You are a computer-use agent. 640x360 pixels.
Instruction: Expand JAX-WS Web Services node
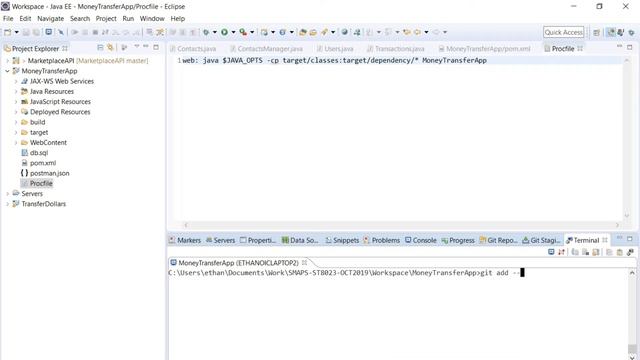coord(16,81)
